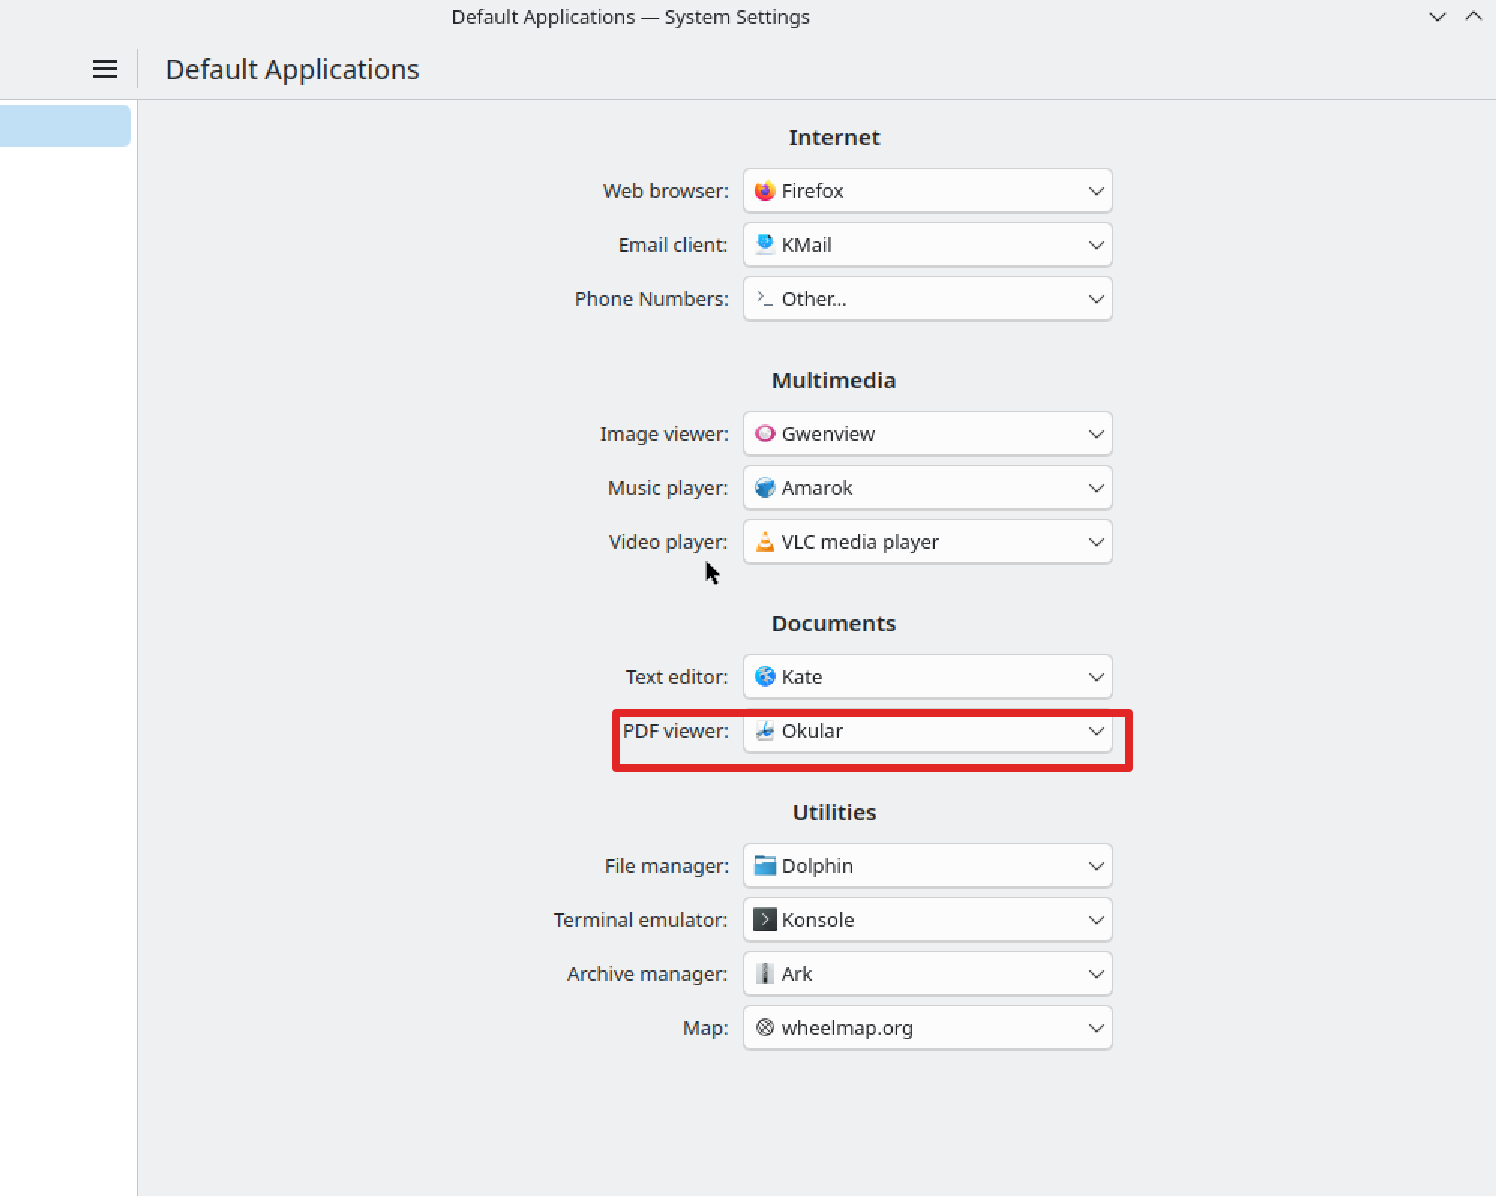The image size is (1496, 1196).
Task: Click the "Web browser:" label
Action: coord(666,191)
